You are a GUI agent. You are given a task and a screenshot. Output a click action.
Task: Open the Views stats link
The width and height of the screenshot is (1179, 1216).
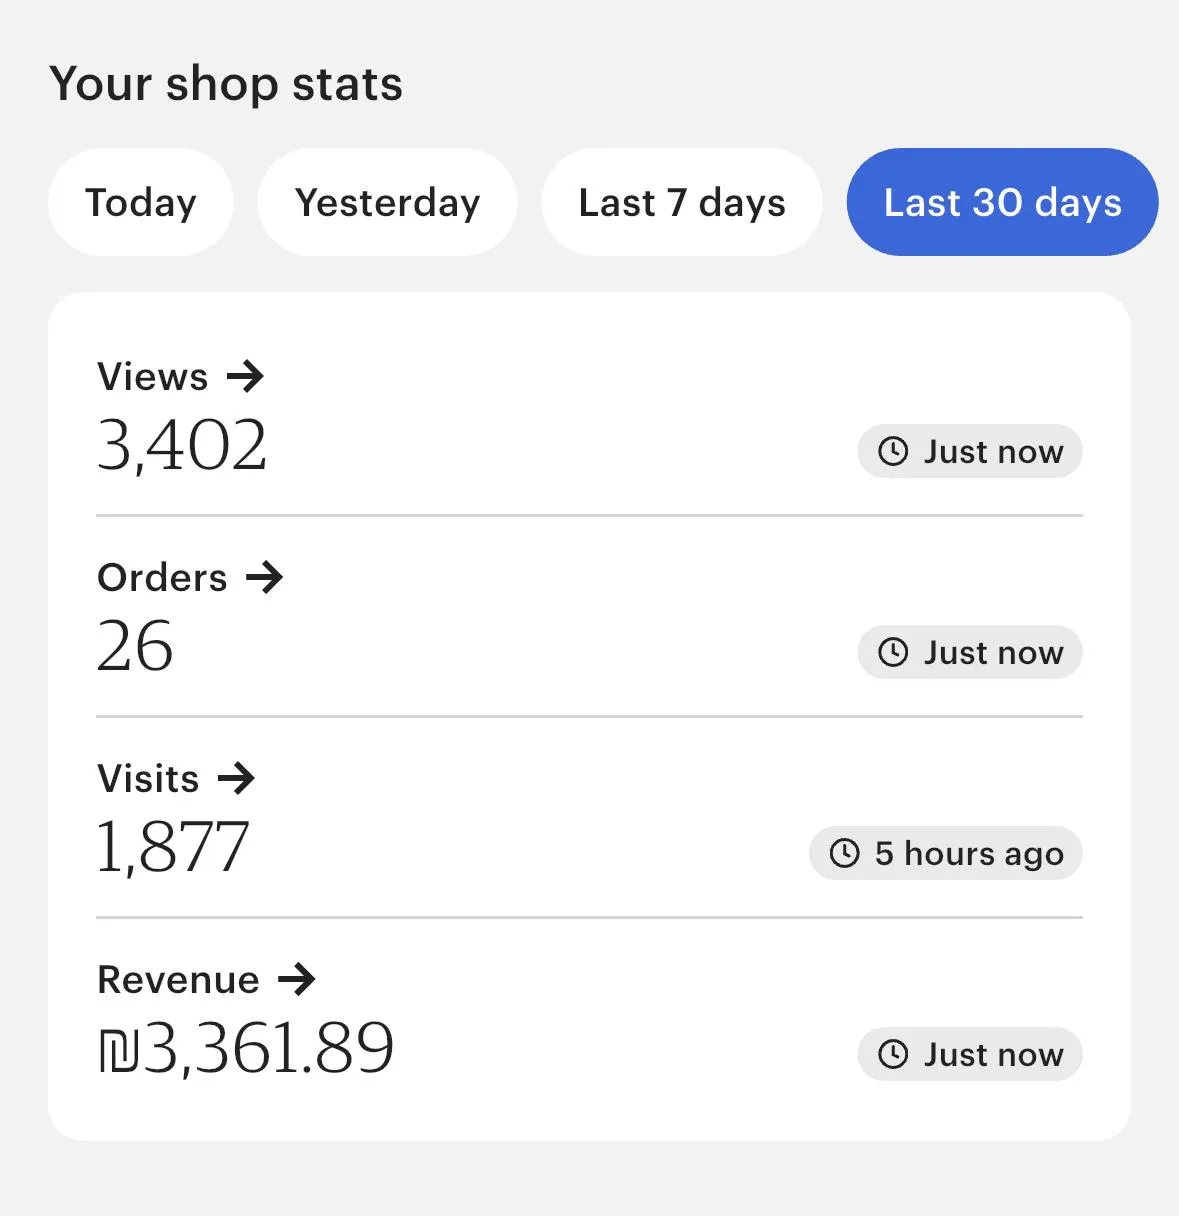coord(153,377)
